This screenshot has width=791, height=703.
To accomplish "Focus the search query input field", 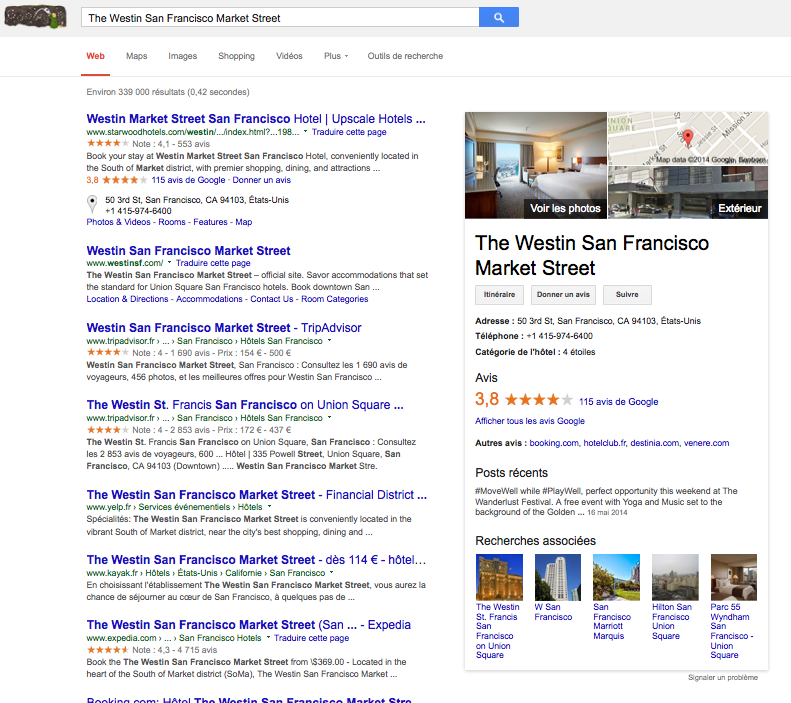I will tap(280, 18).
